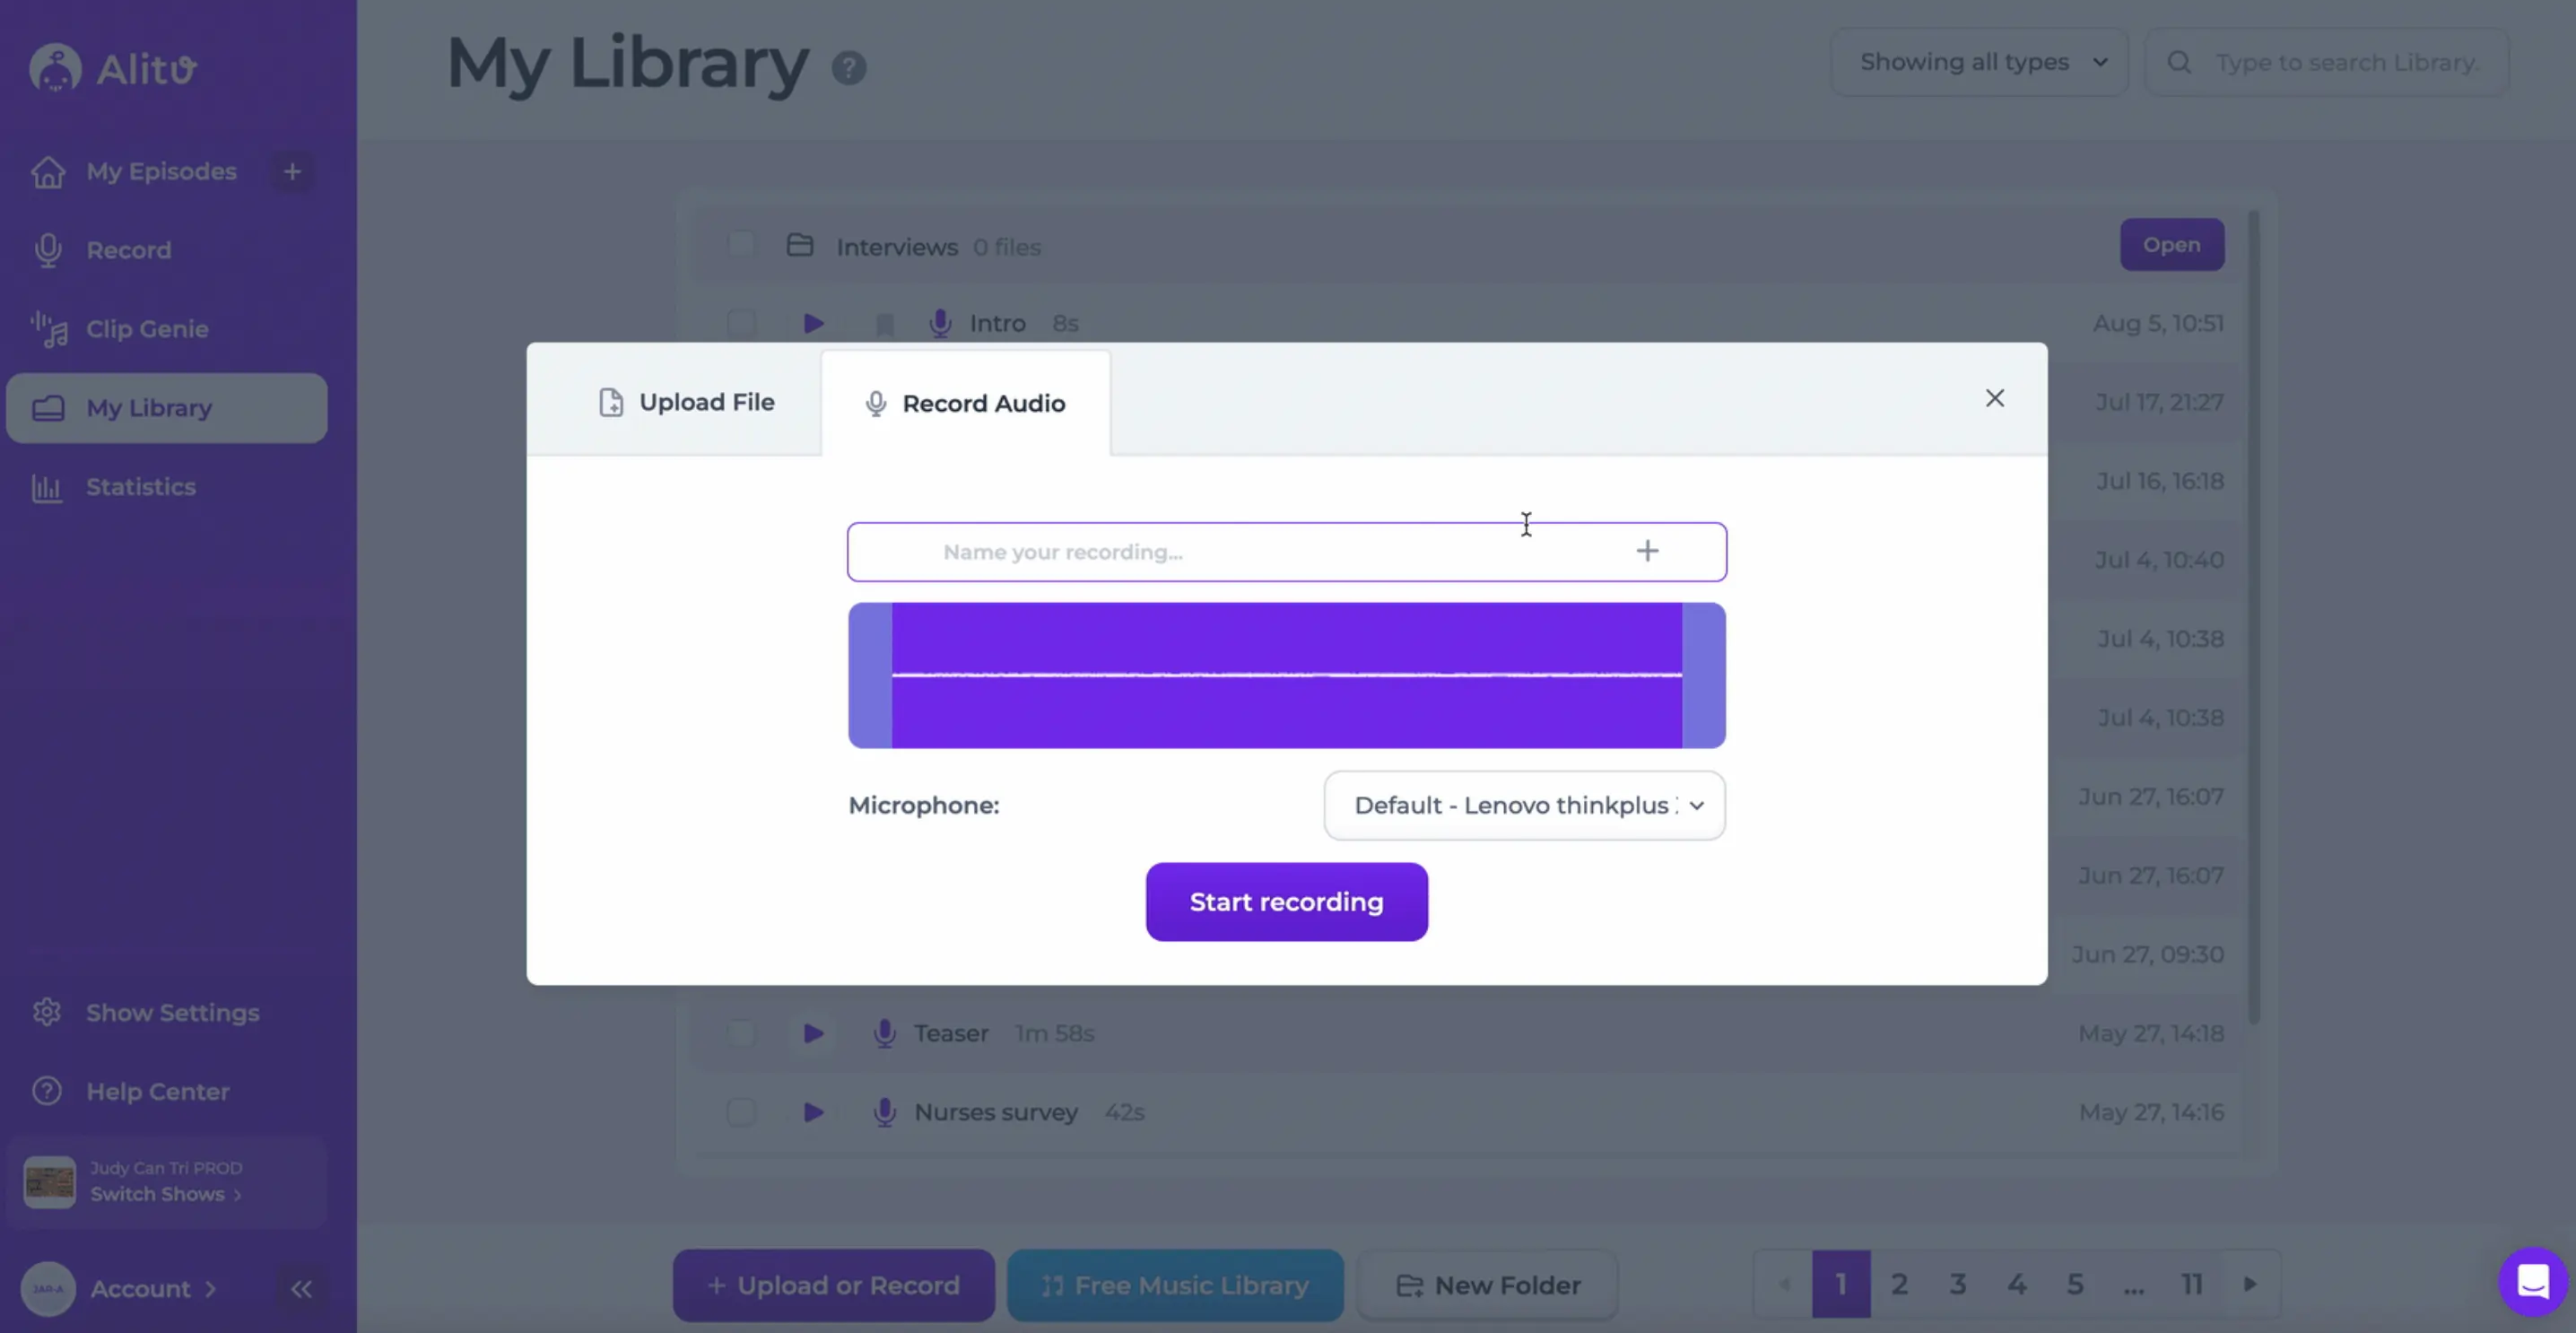
Task: Collapse the sidebar with double chevron
Action: coord(301,1288)
